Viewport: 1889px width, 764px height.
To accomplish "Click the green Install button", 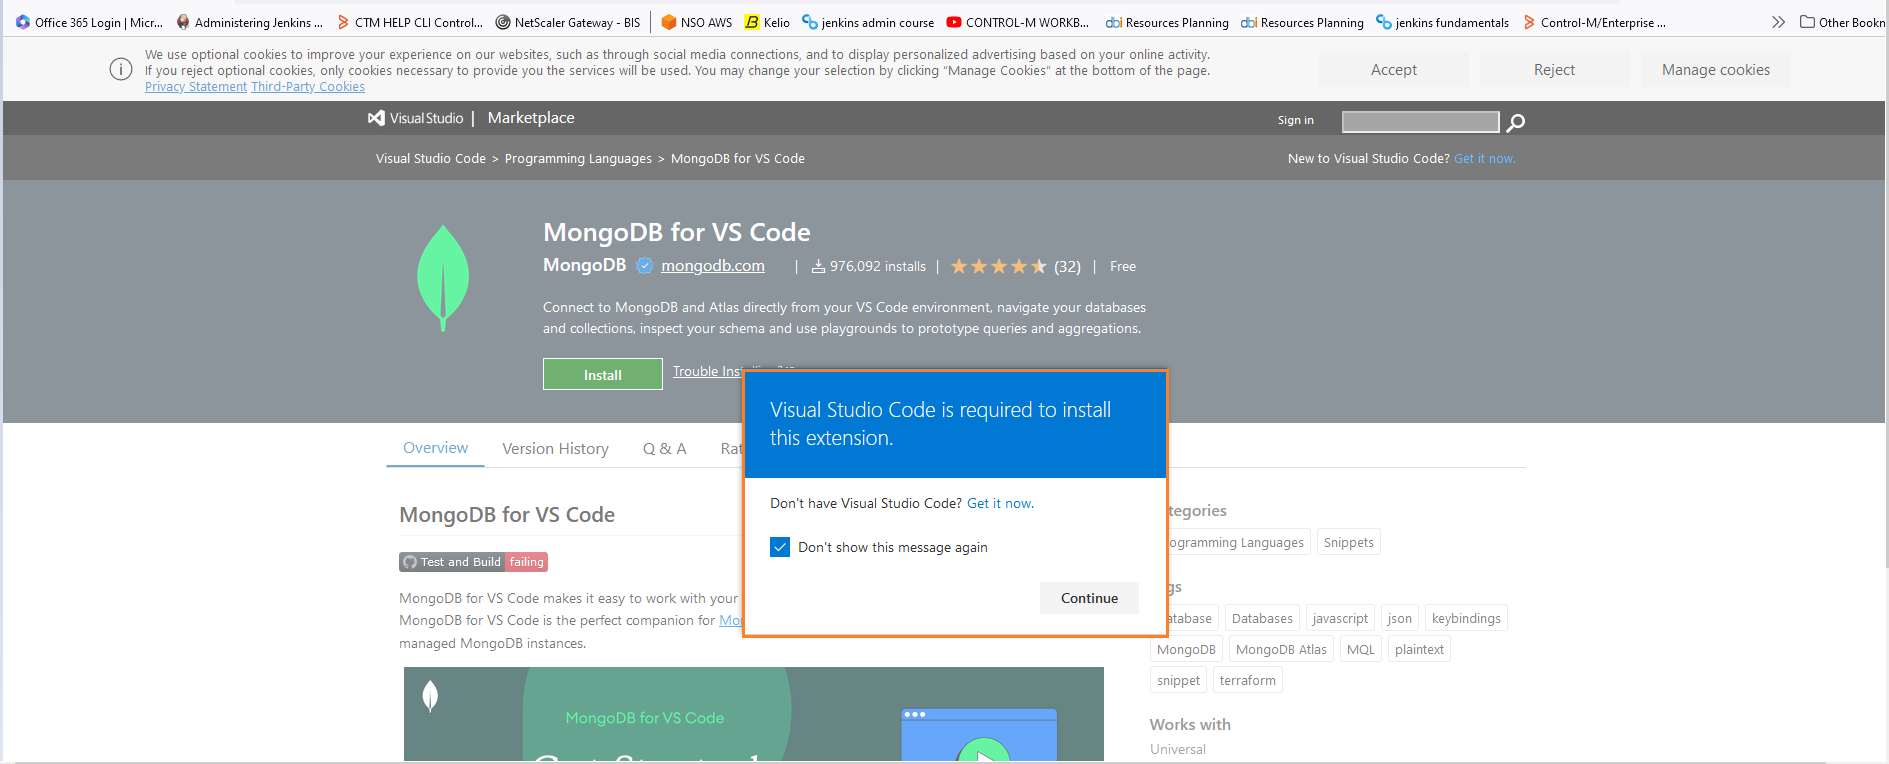I will pos(602,375).
